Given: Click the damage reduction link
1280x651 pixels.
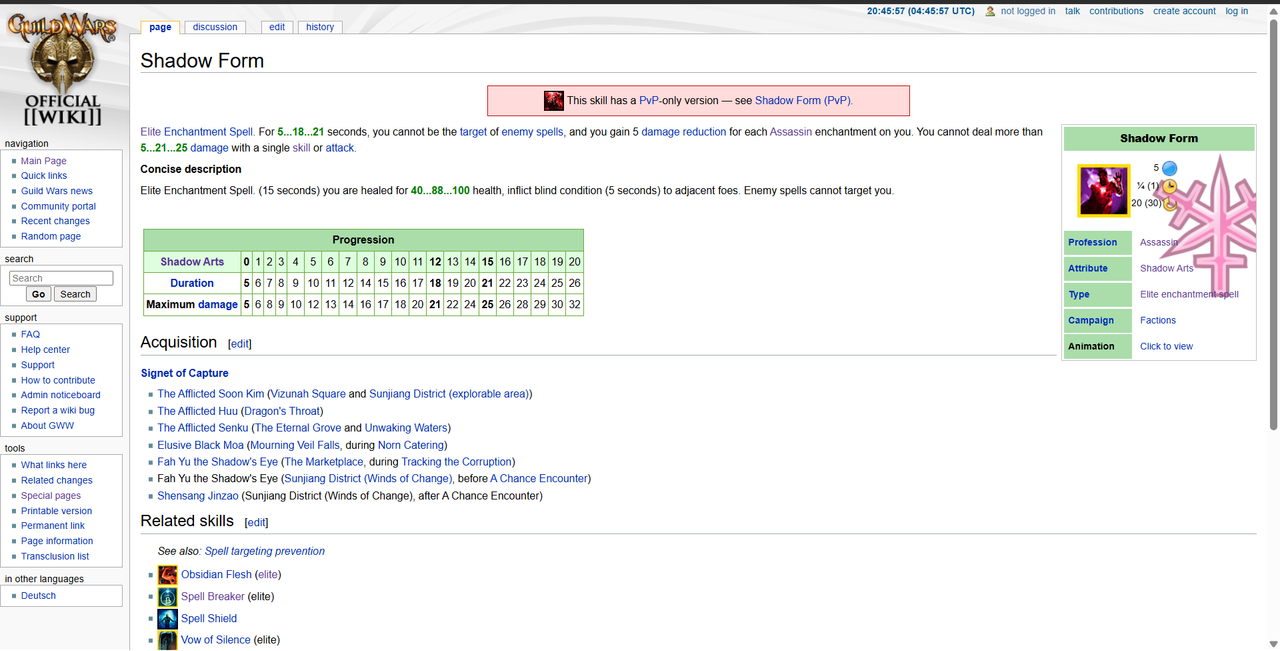Looking at the screenshot, I should coord(684,132).
